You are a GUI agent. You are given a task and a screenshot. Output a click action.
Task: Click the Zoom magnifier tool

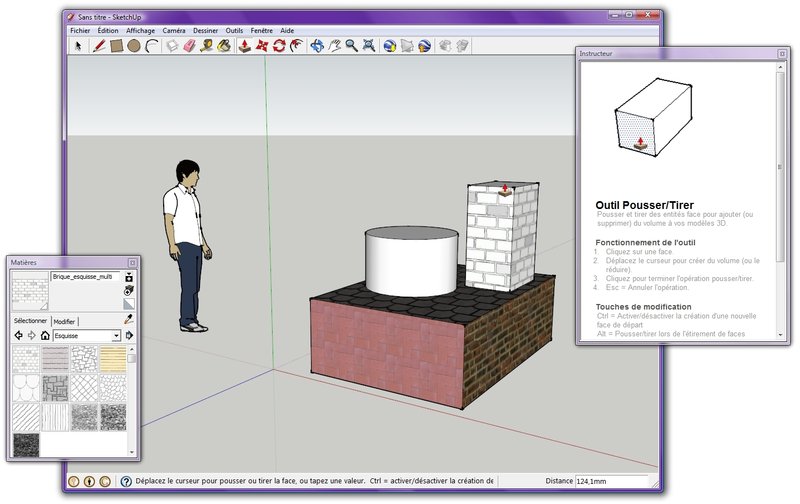(x=351, y=45)
